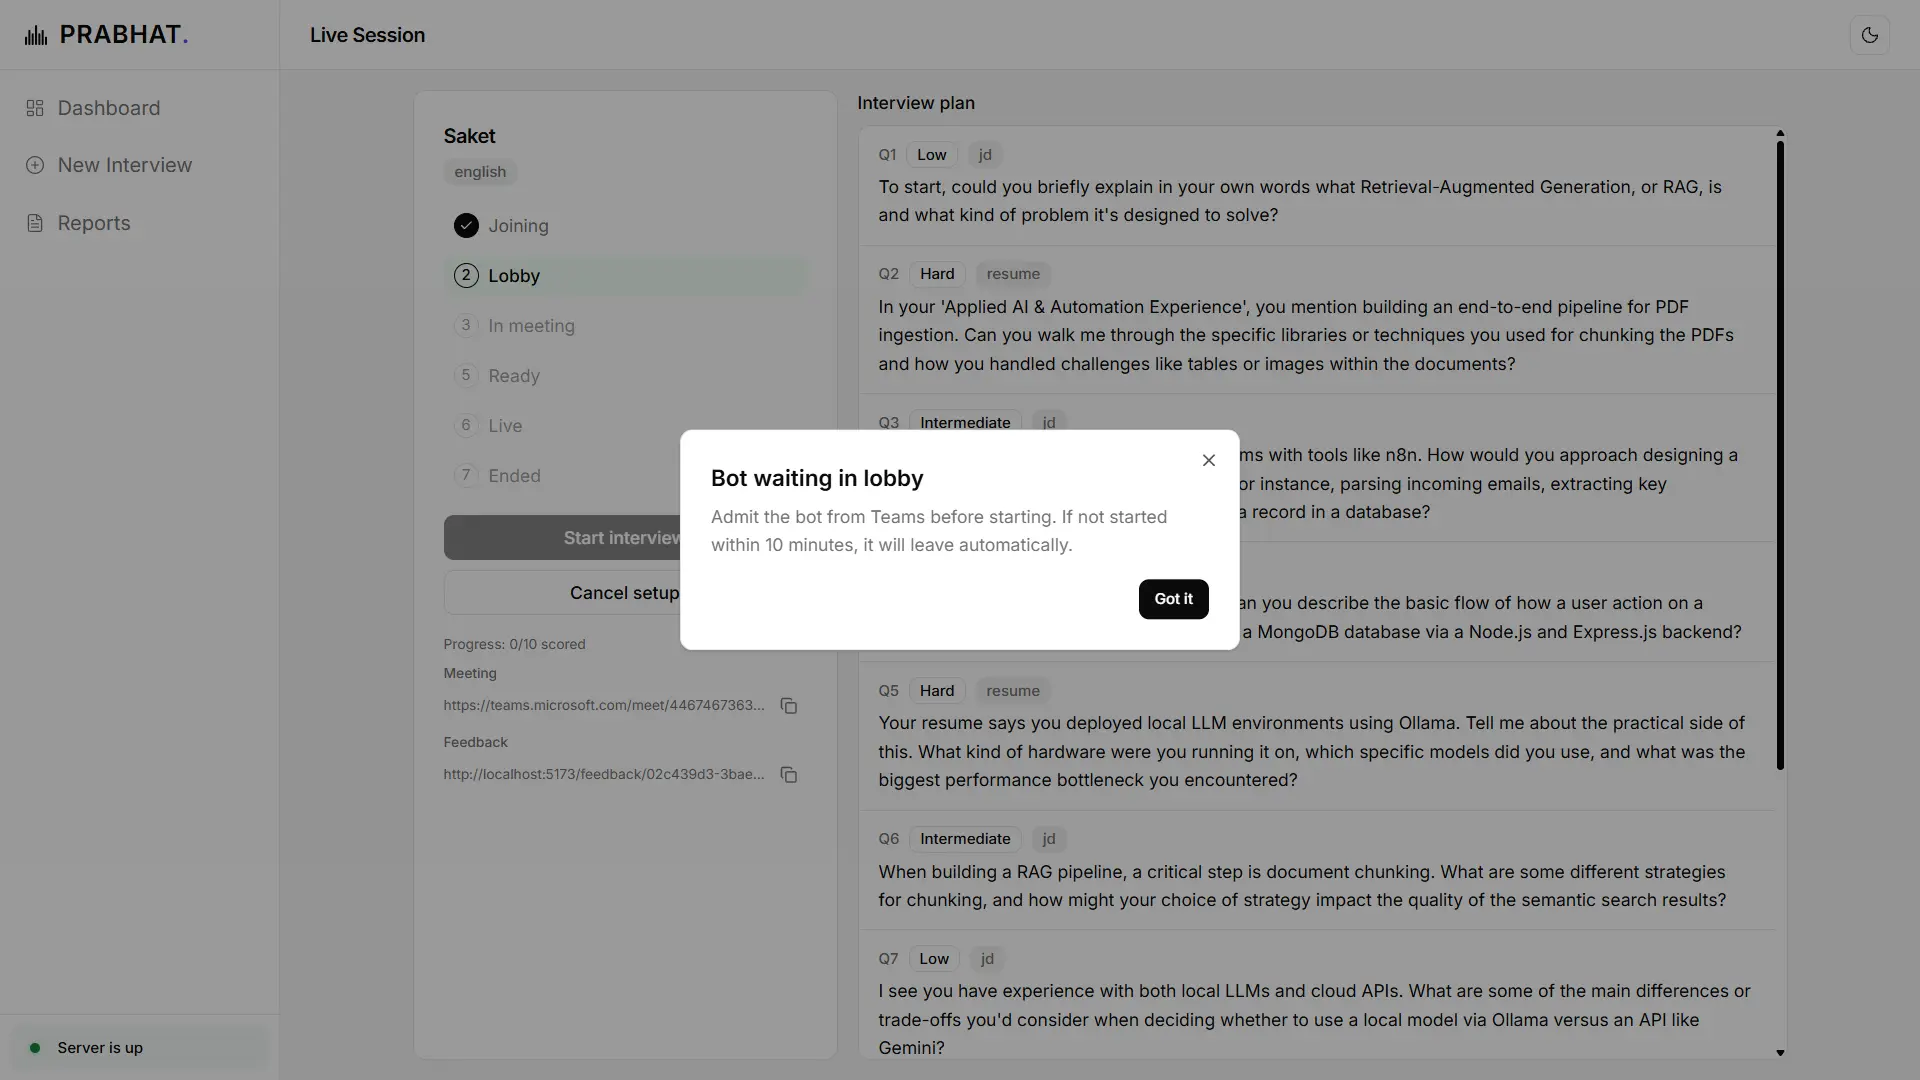Copy the Teams meeting link

tap(788, 706)
